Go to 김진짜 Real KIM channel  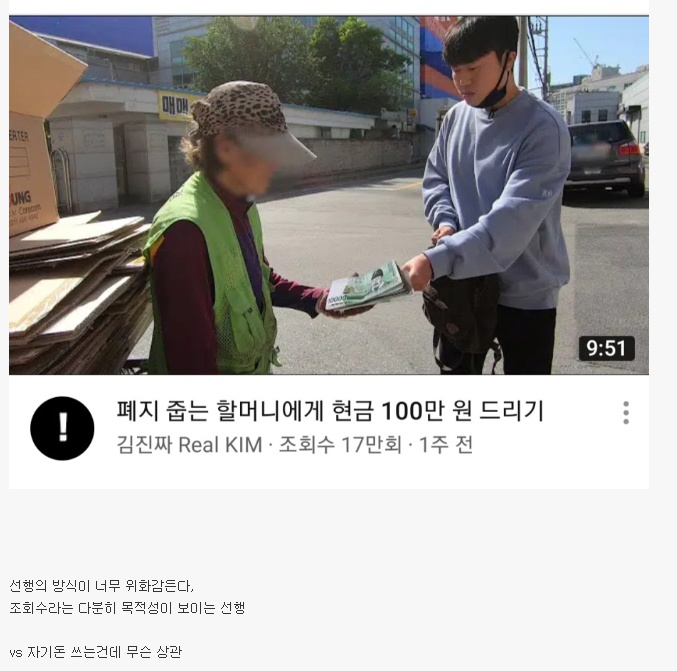coord(190,444)
